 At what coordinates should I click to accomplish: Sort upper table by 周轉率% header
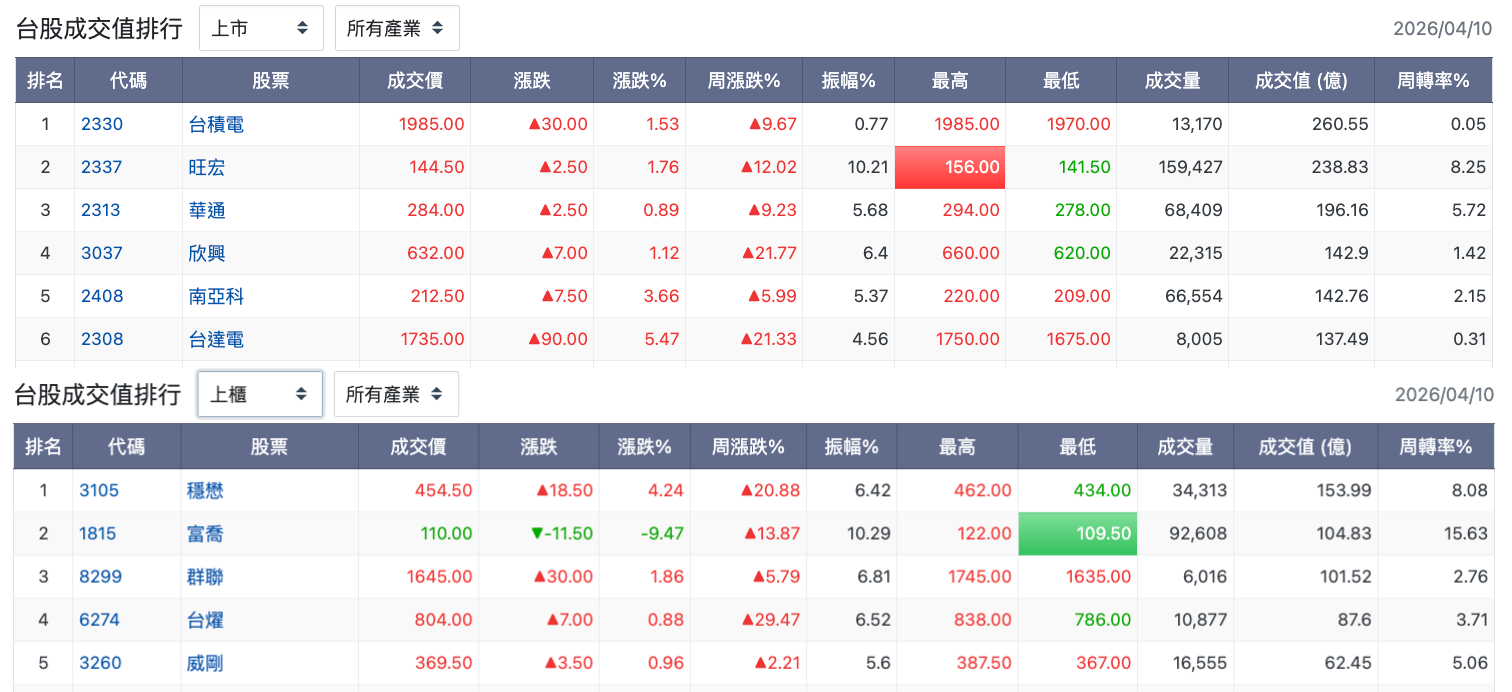[1434, 81]
